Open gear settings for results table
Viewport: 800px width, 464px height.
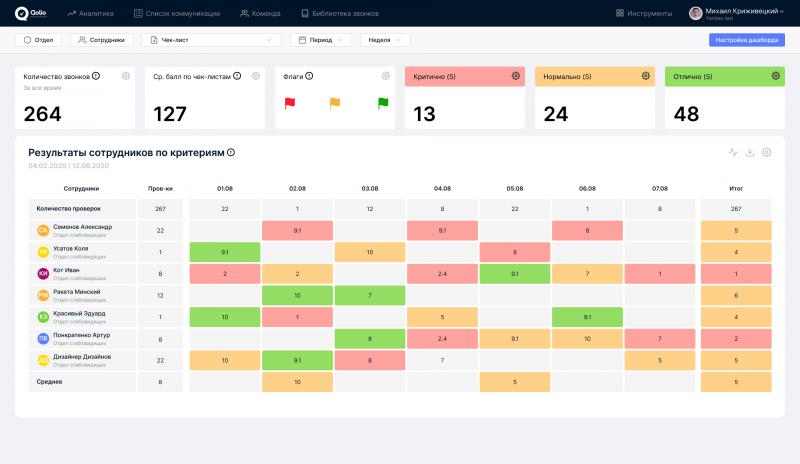[x=767, y=153]
